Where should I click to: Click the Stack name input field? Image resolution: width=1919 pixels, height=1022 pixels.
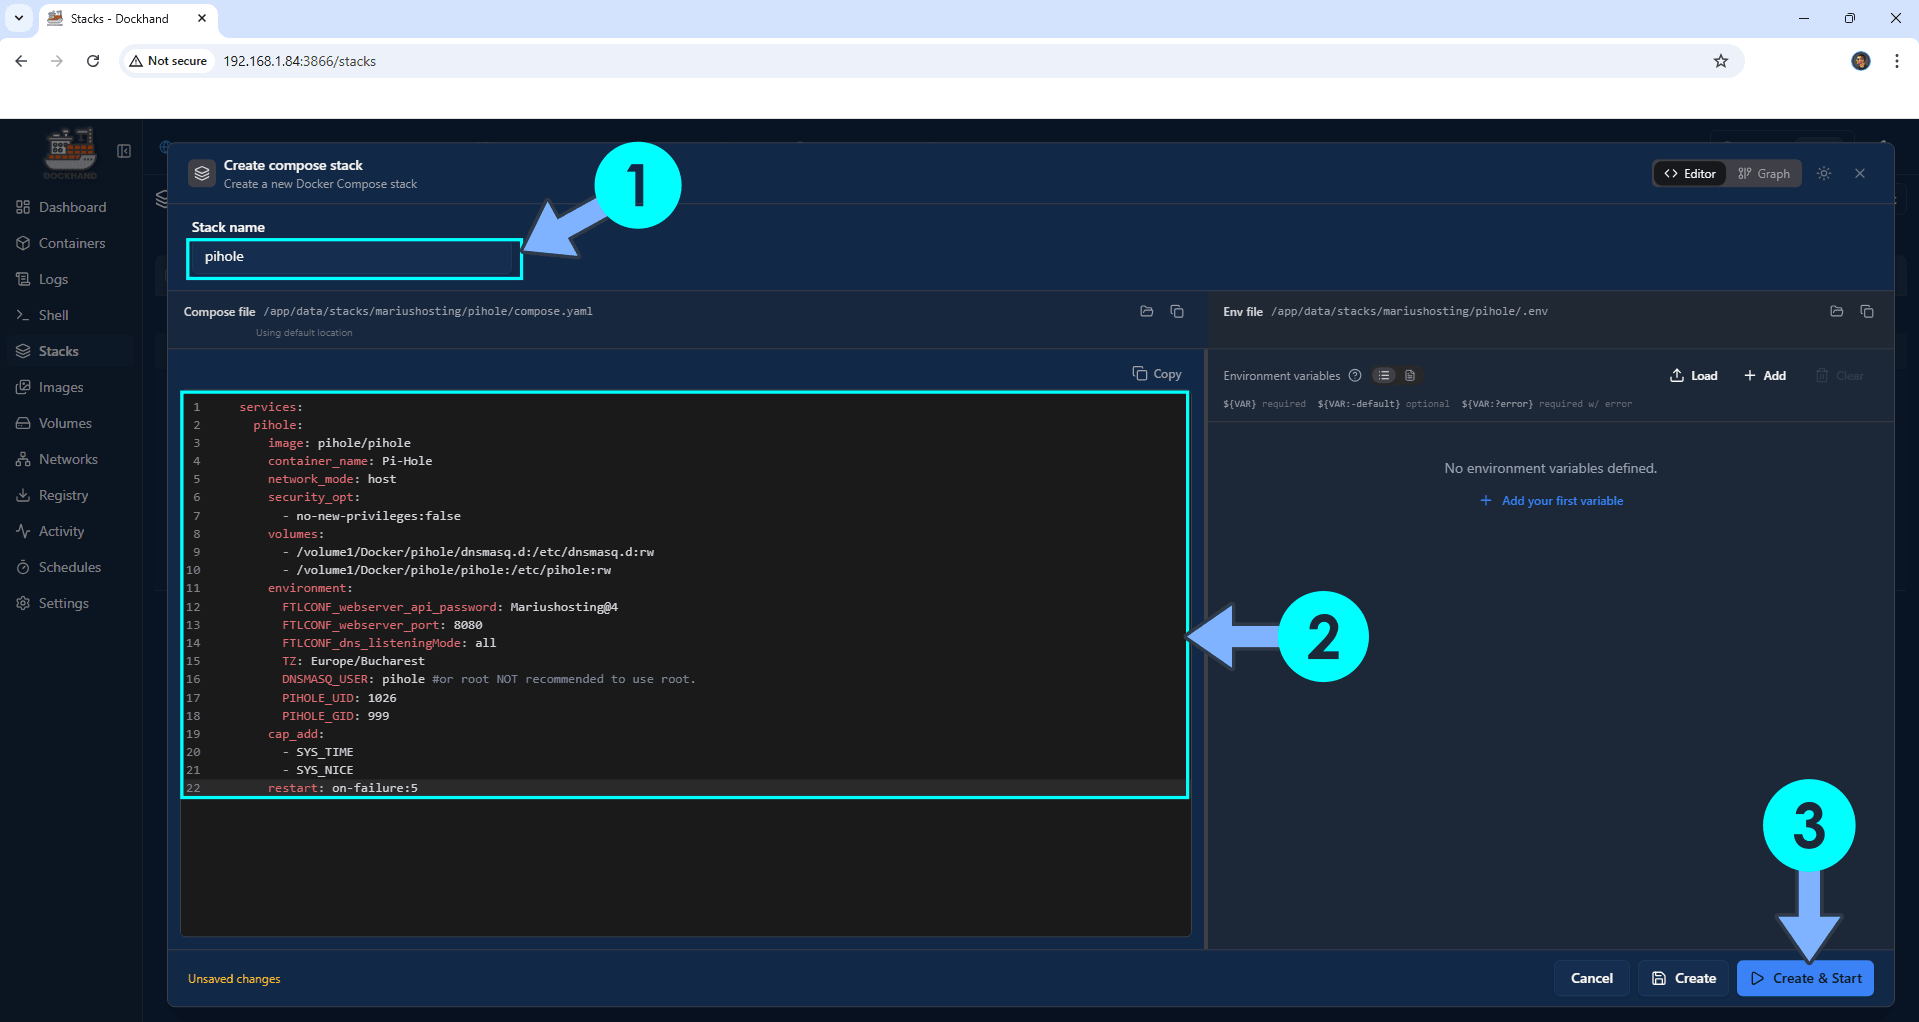[x=354, y=258]
